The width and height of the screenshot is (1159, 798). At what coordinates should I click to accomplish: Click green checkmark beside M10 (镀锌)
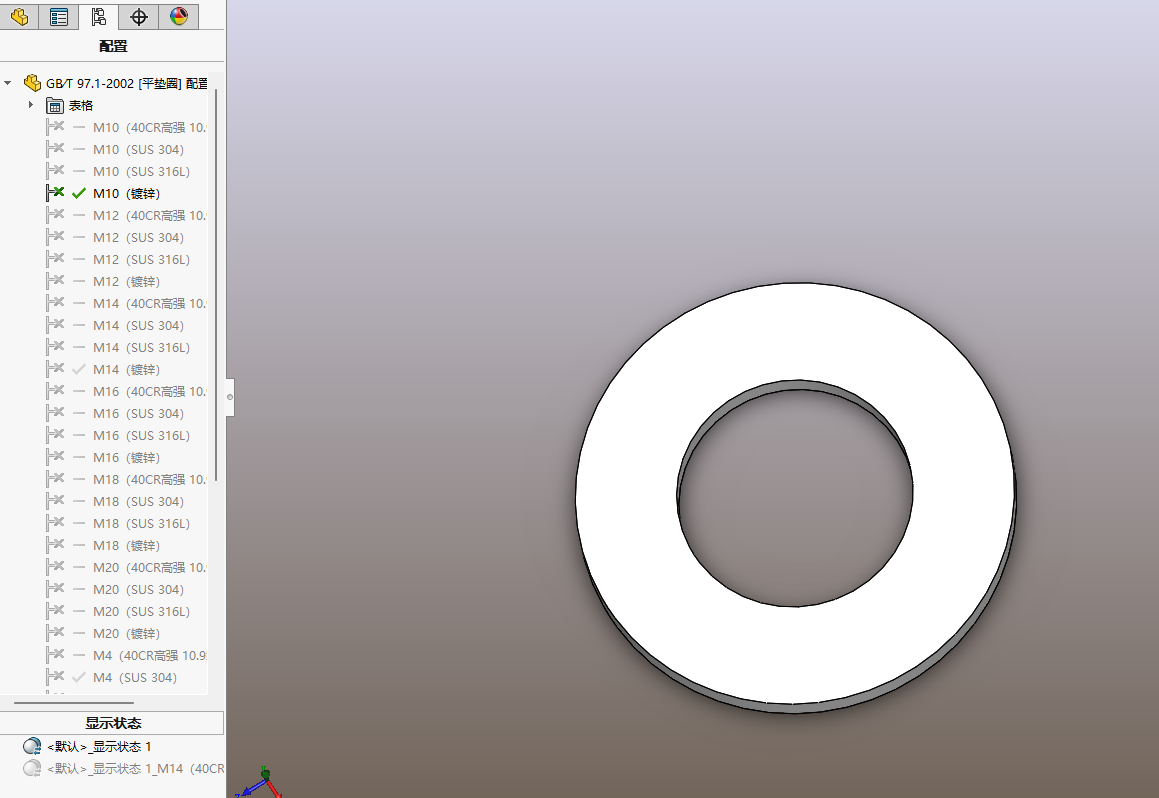(79, 194)
